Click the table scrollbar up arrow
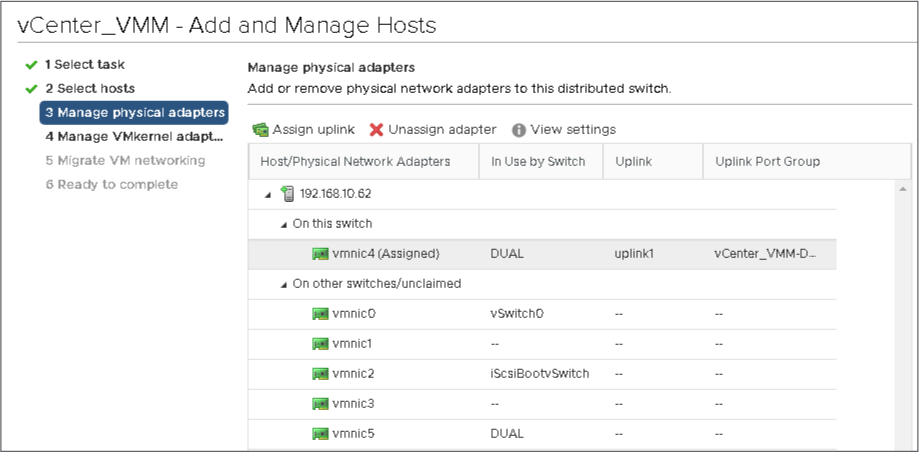Screen dimensions: 919x452 pyautogui.click(x=903, y=189)
